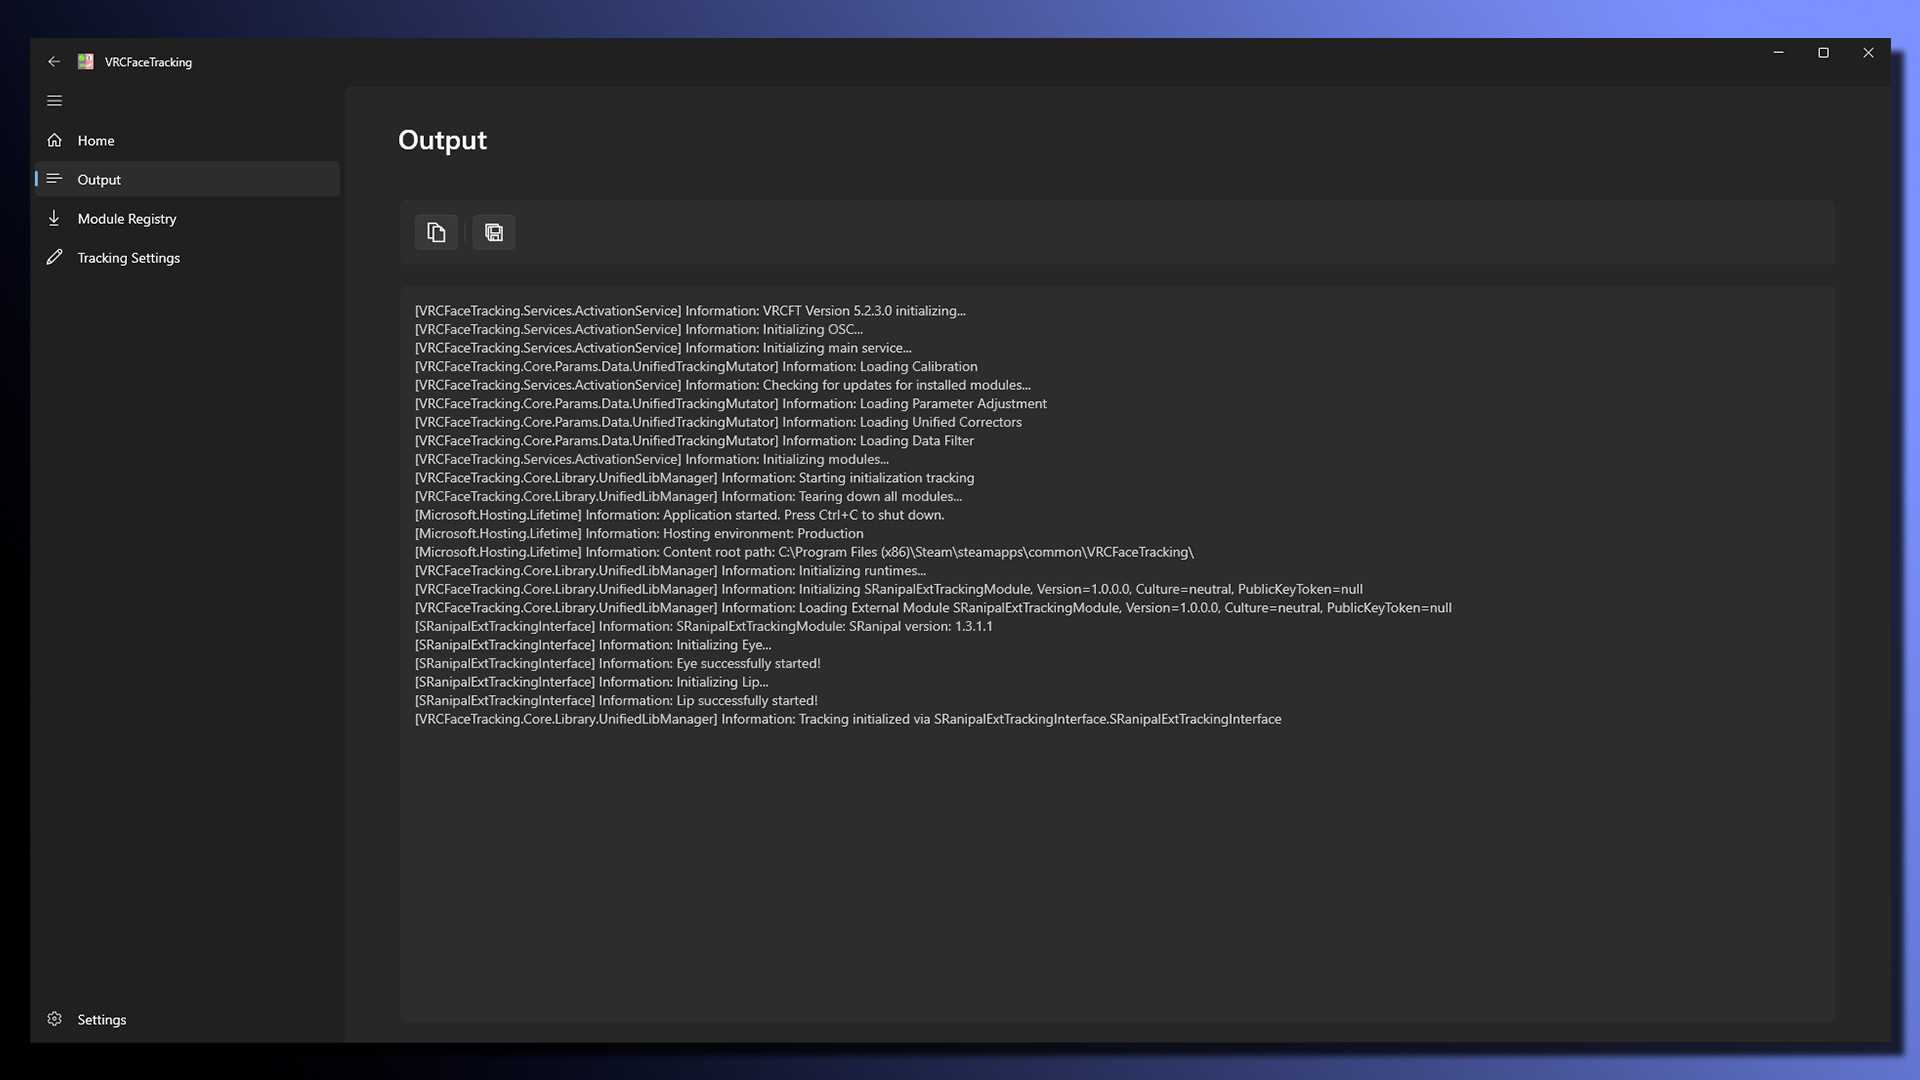Click the Lip successfully started log entry
The image size is (1920, 1080).
tap(615, 700)
